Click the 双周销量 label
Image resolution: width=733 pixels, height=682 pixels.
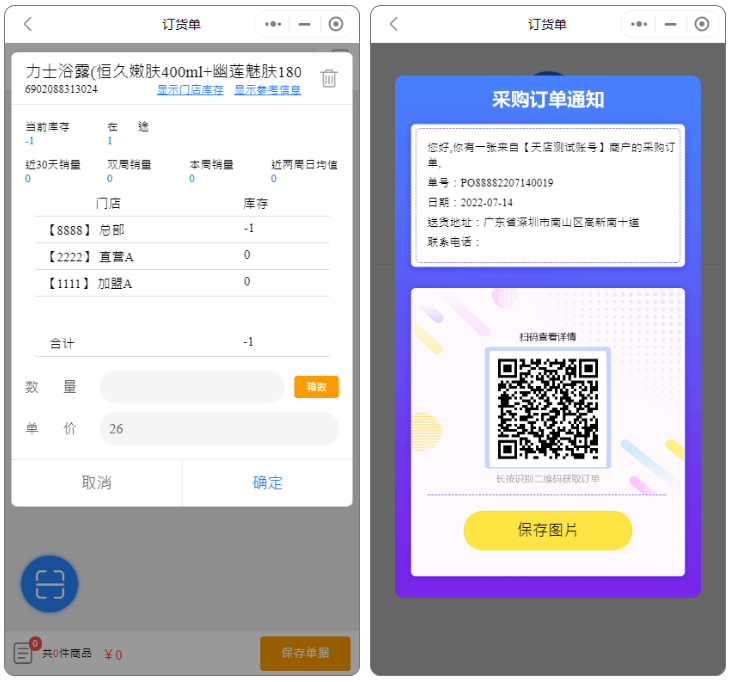129,165
